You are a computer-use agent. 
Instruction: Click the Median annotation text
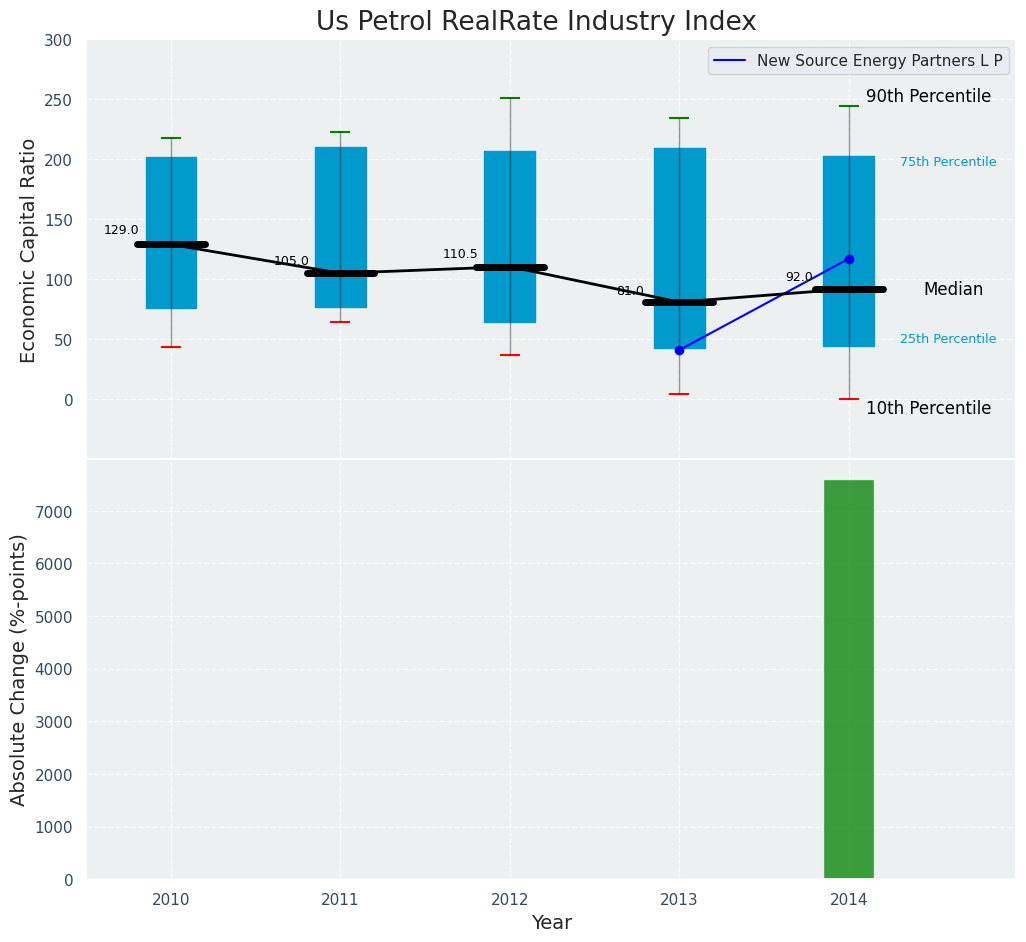[x=952, y=289]
